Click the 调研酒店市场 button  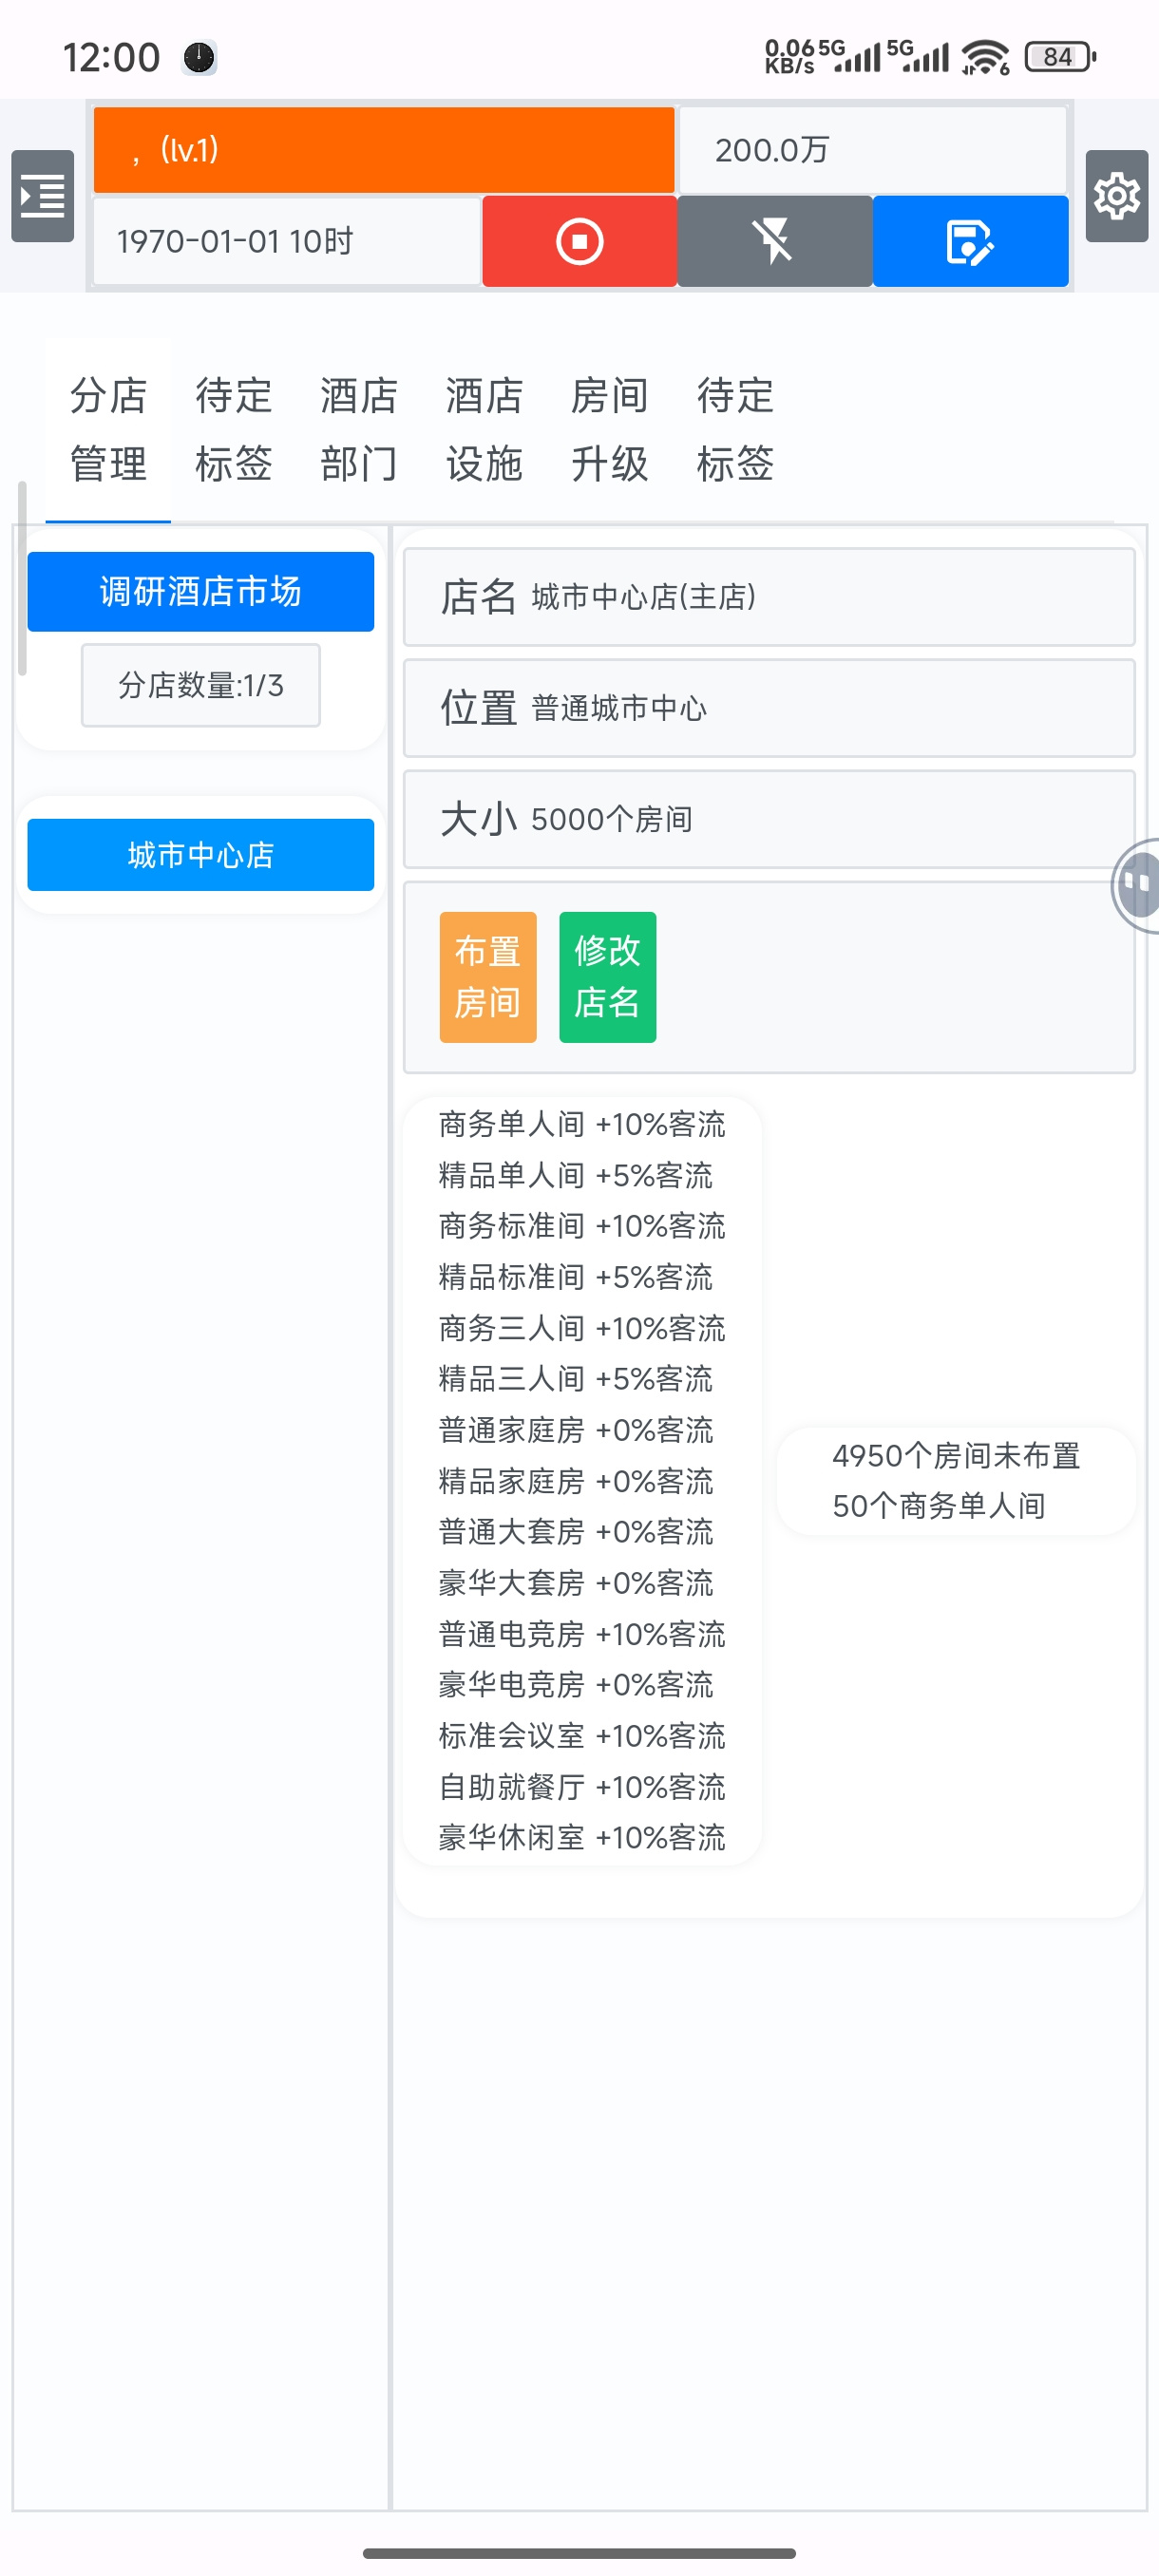(200, 591)
